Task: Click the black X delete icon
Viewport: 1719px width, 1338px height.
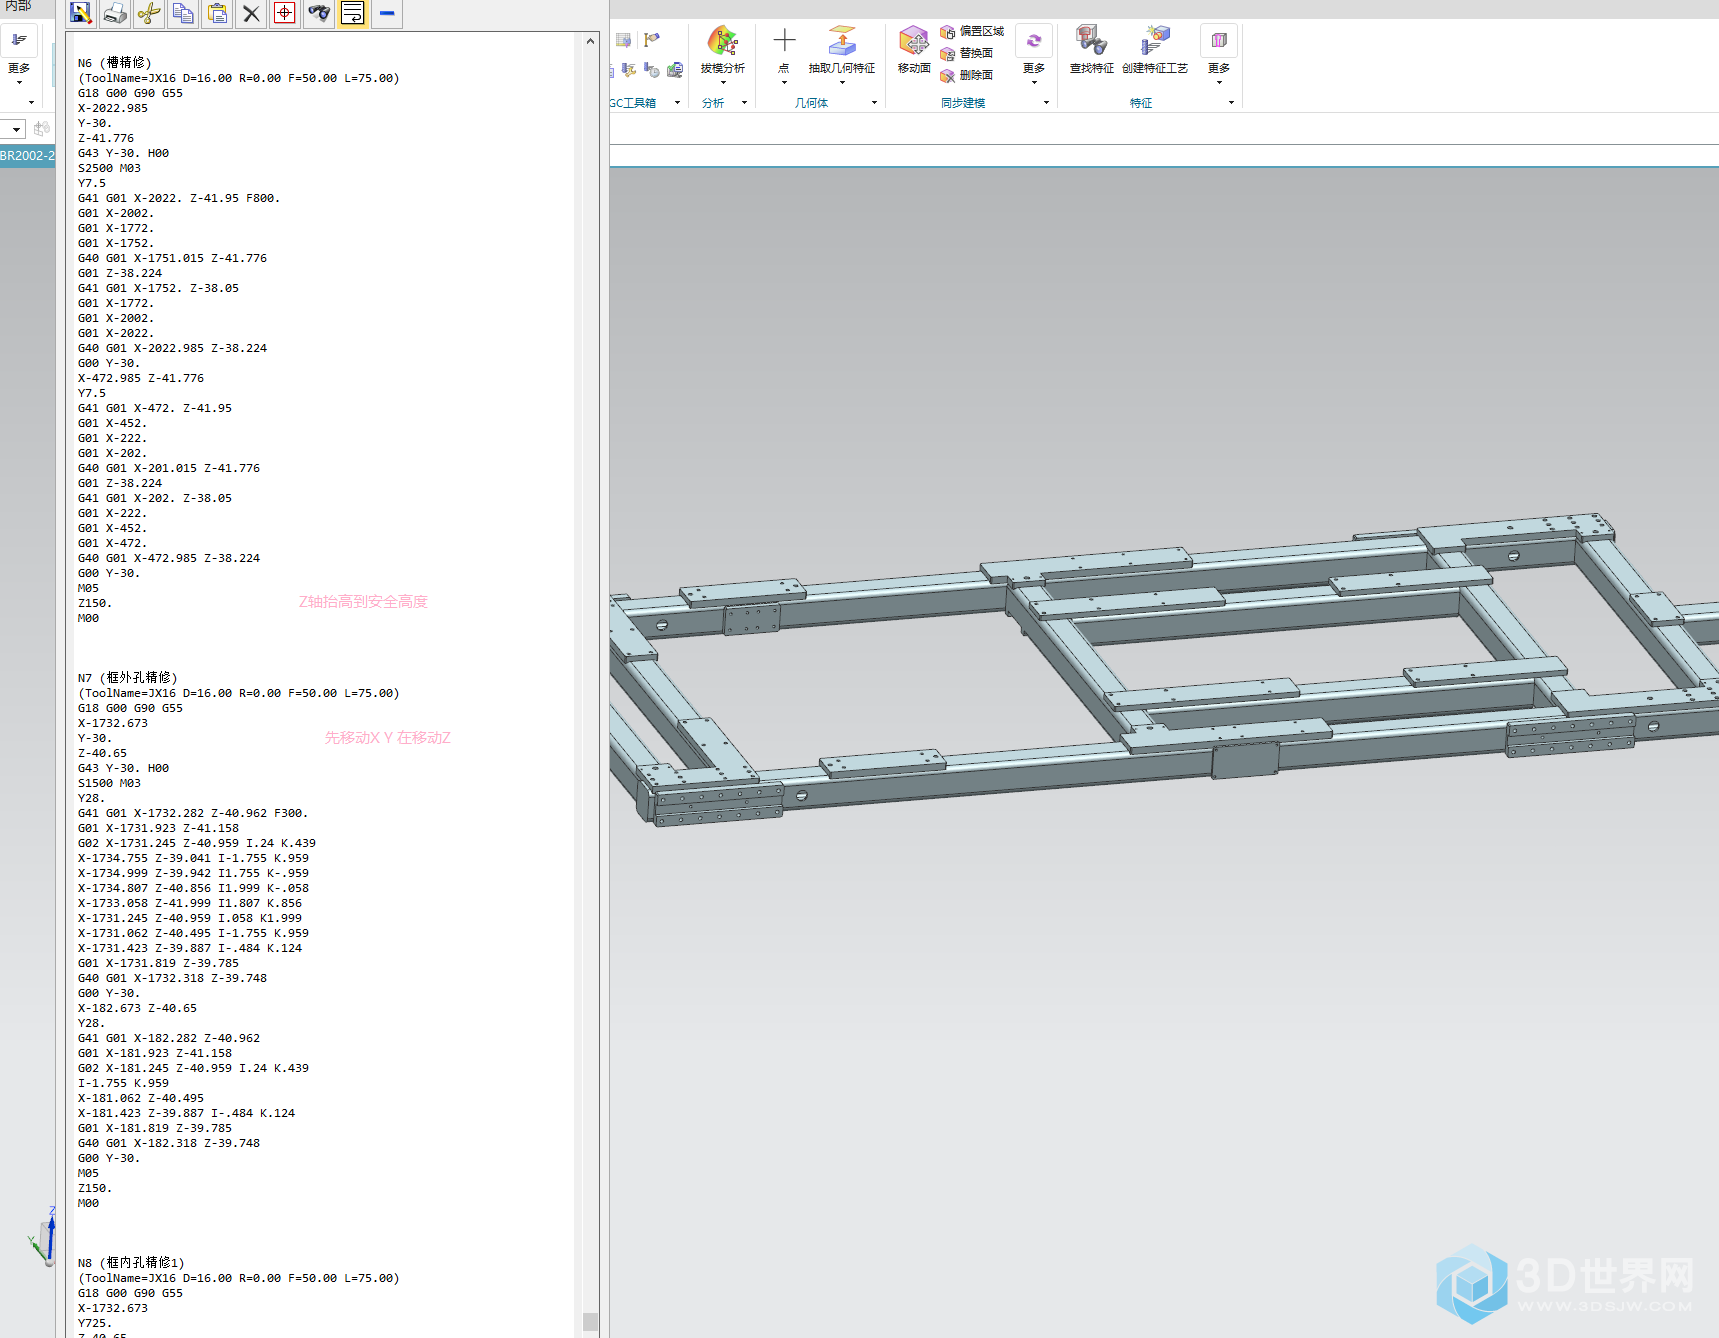Action: 251,13
